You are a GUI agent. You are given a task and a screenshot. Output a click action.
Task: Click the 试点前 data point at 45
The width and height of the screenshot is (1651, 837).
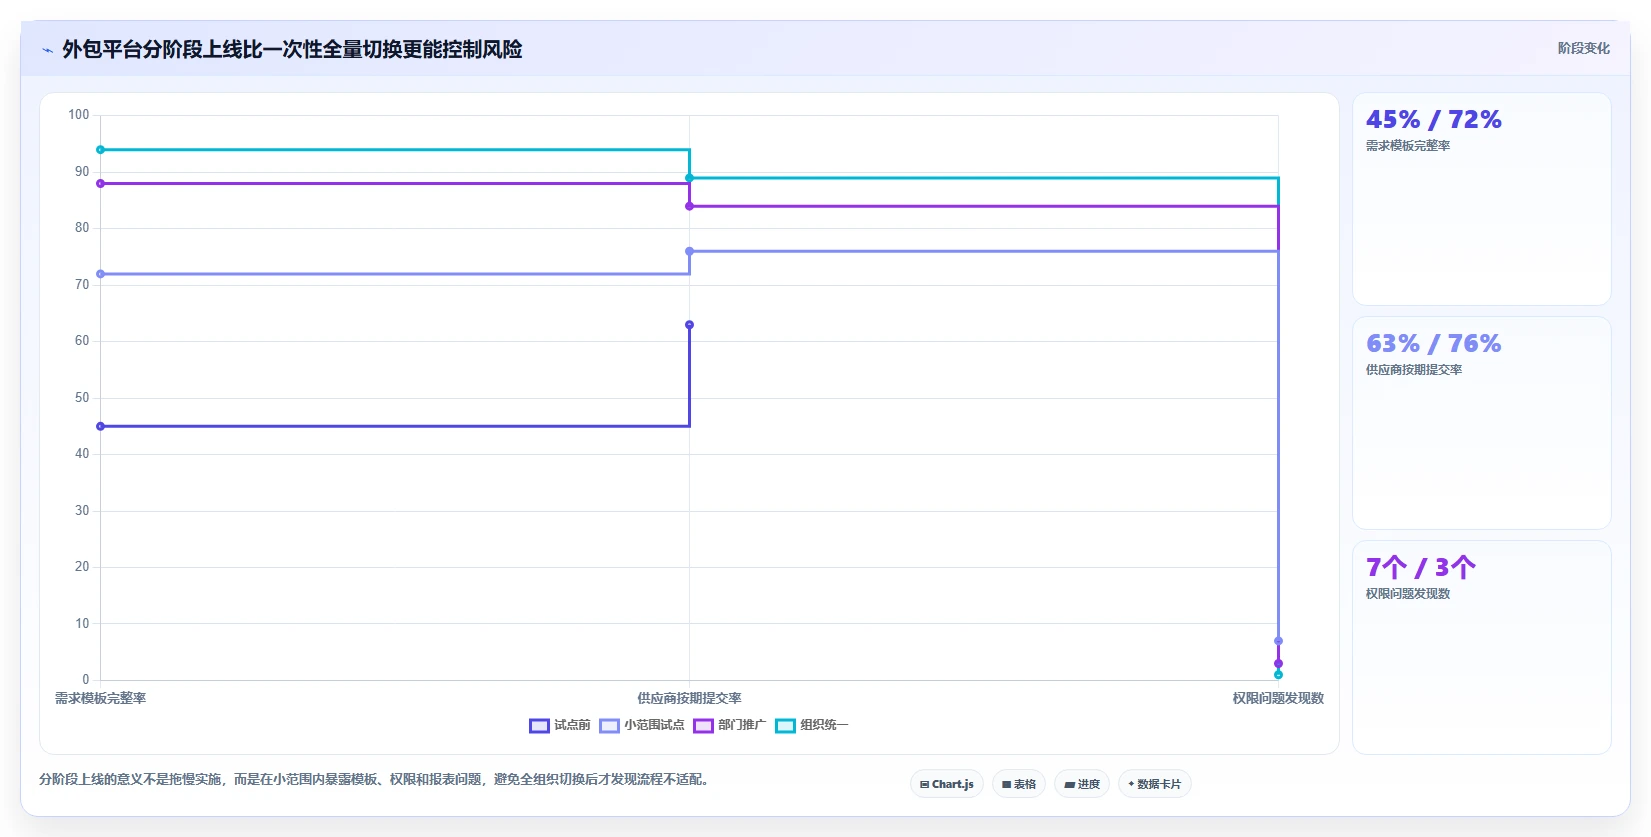100,427
